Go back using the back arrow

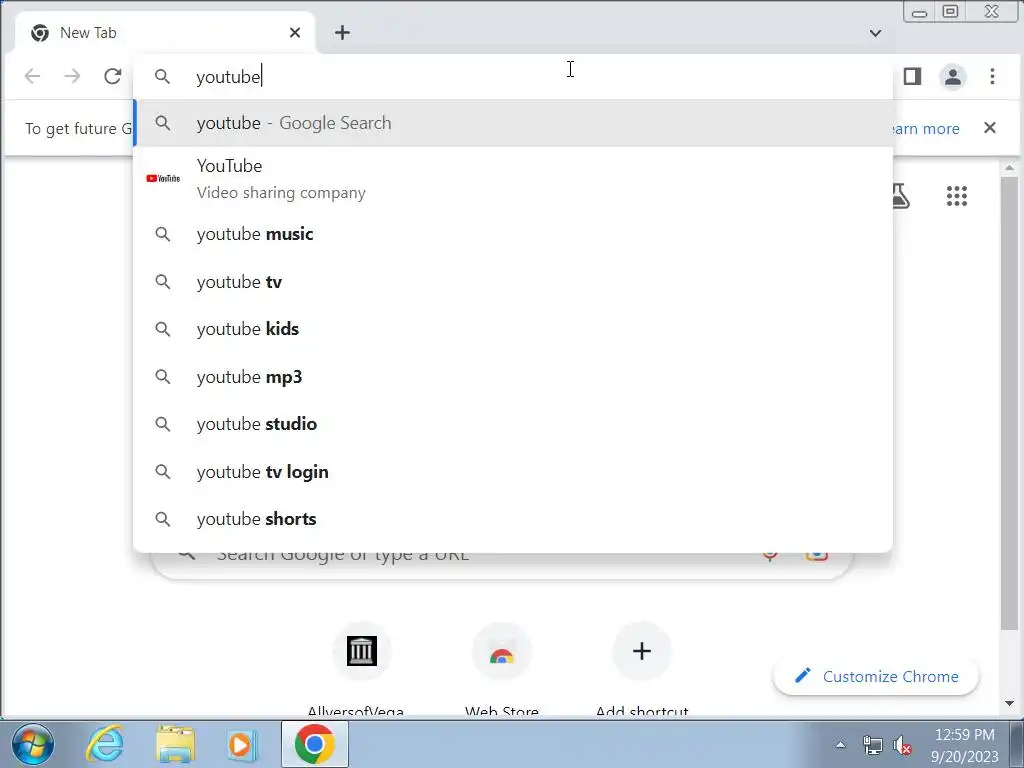click(x=32, y=76)
